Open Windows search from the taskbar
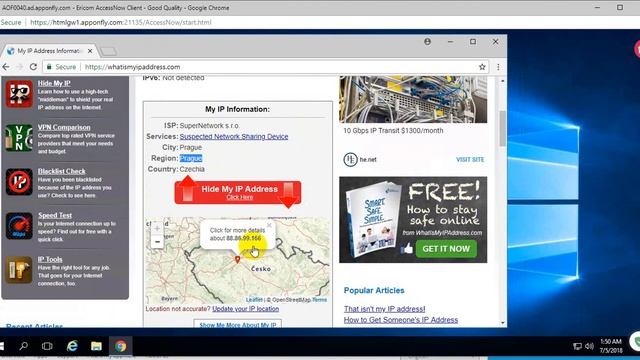The height and width of the screenshot is (360, 640). point(24,346)
